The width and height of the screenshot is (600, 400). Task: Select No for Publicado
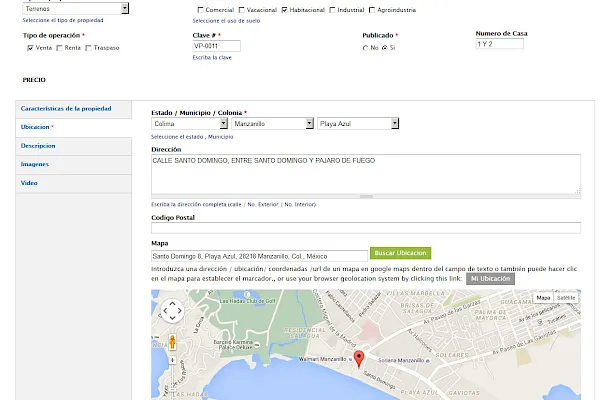(365, 48)
